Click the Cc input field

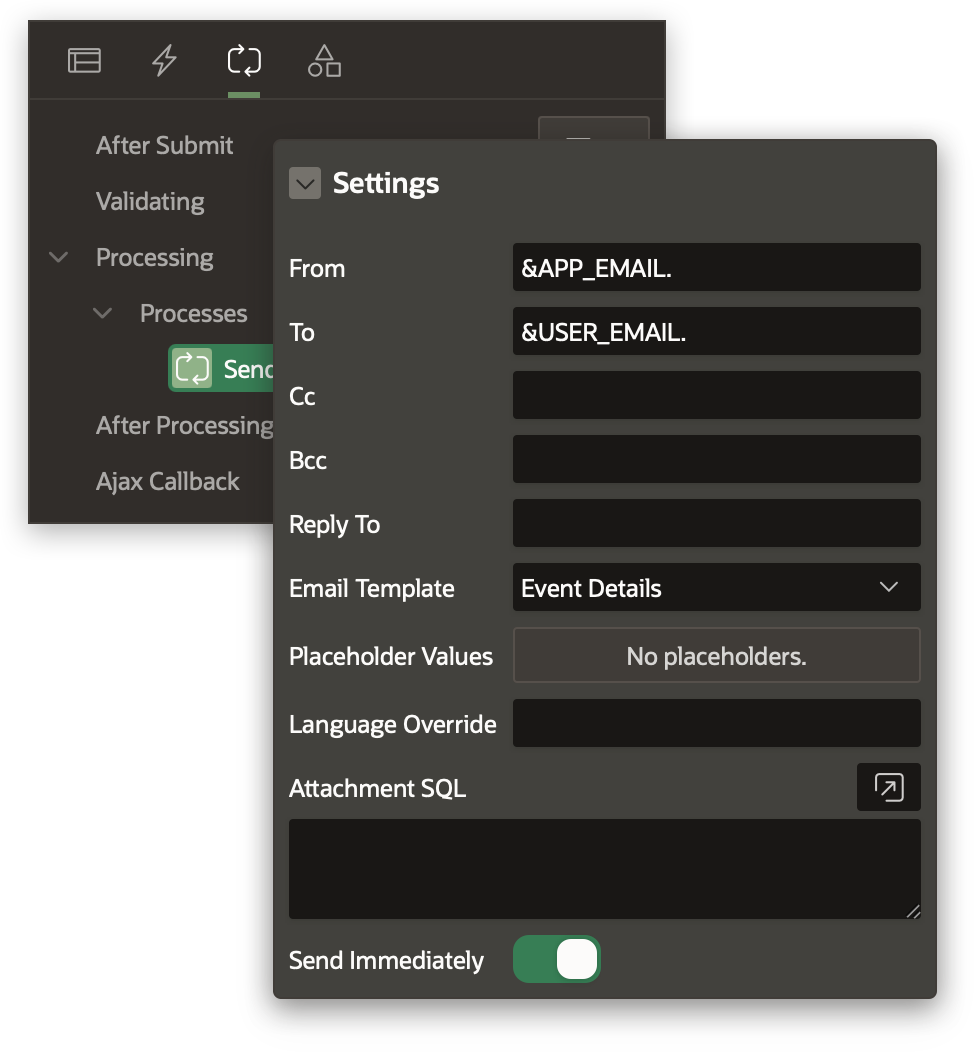coord(716,396)
